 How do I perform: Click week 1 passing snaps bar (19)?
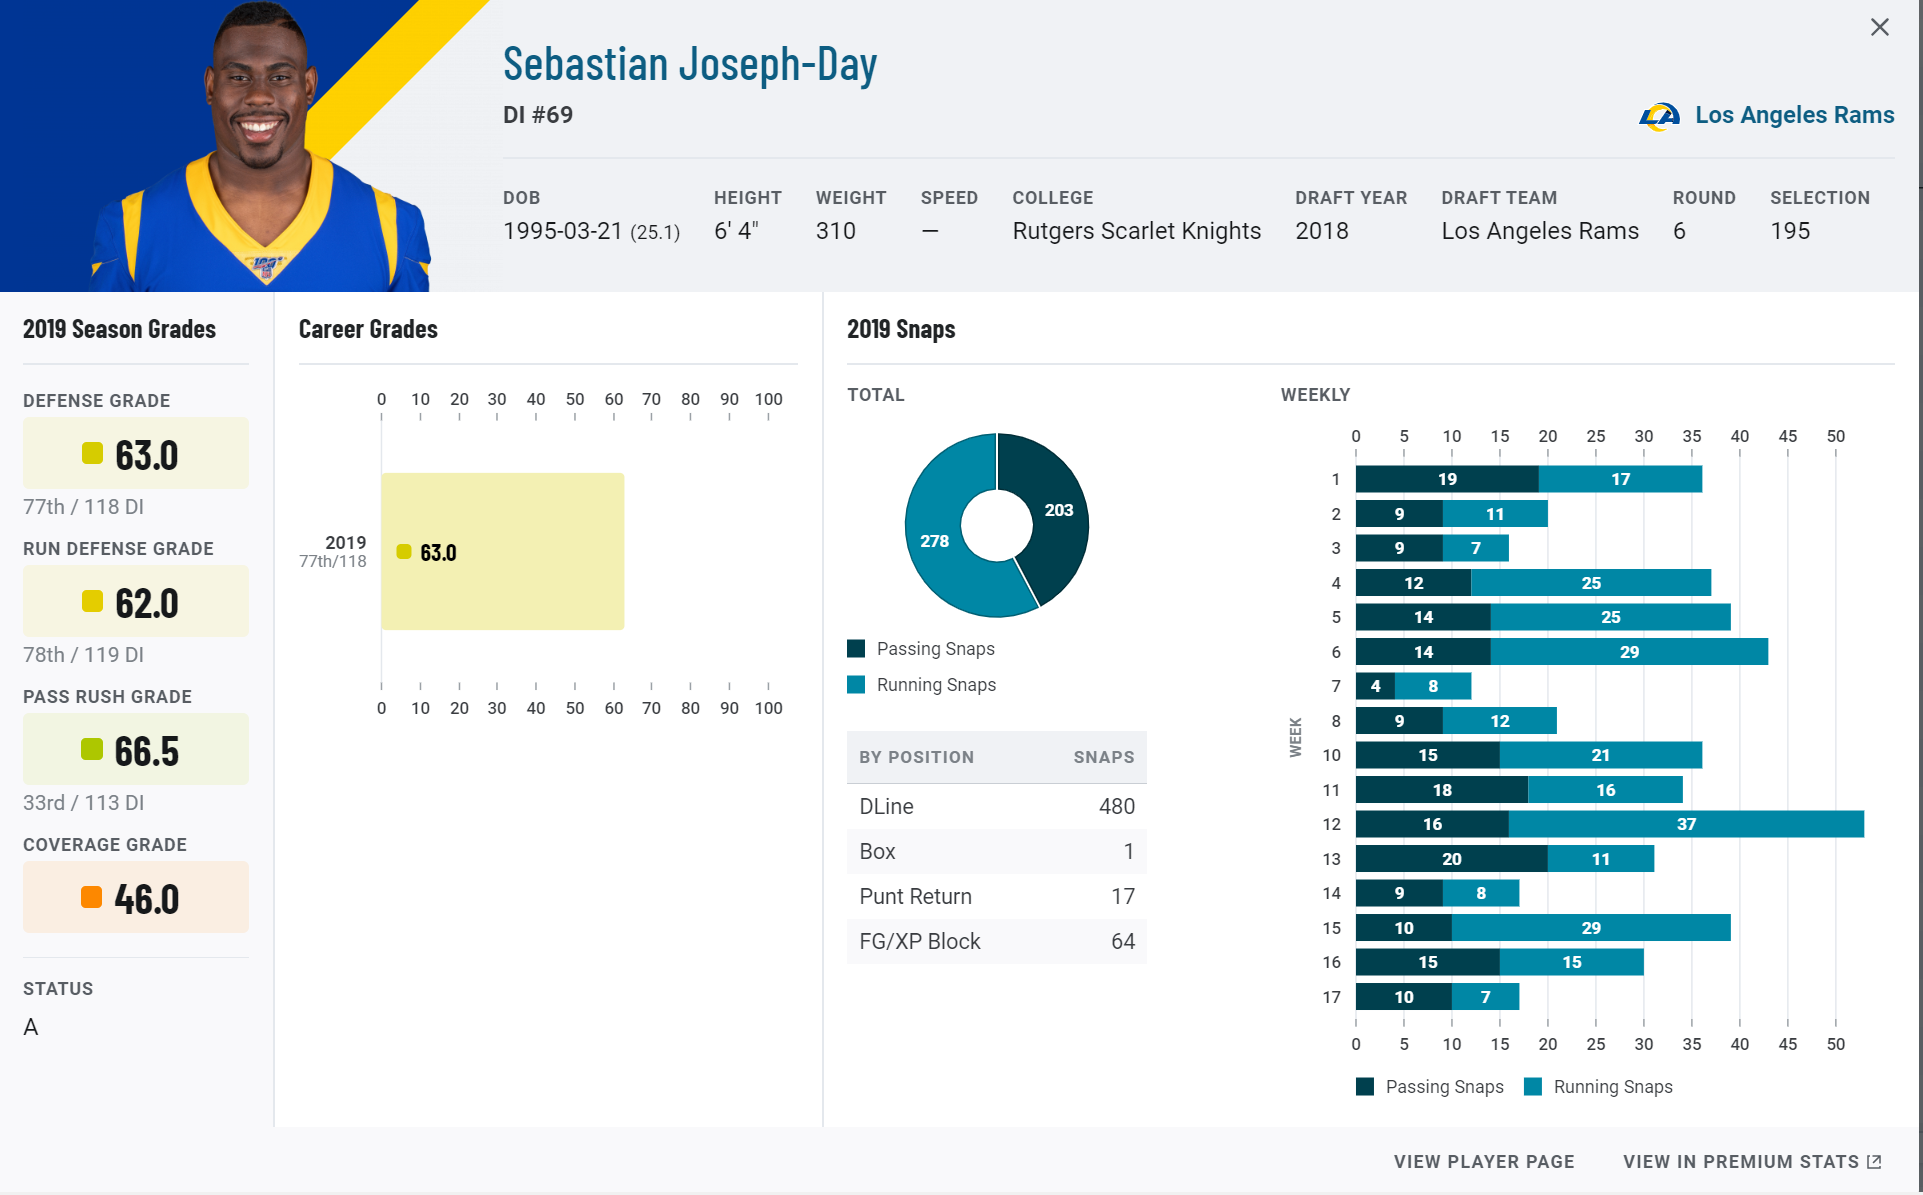click(1447, 479)
